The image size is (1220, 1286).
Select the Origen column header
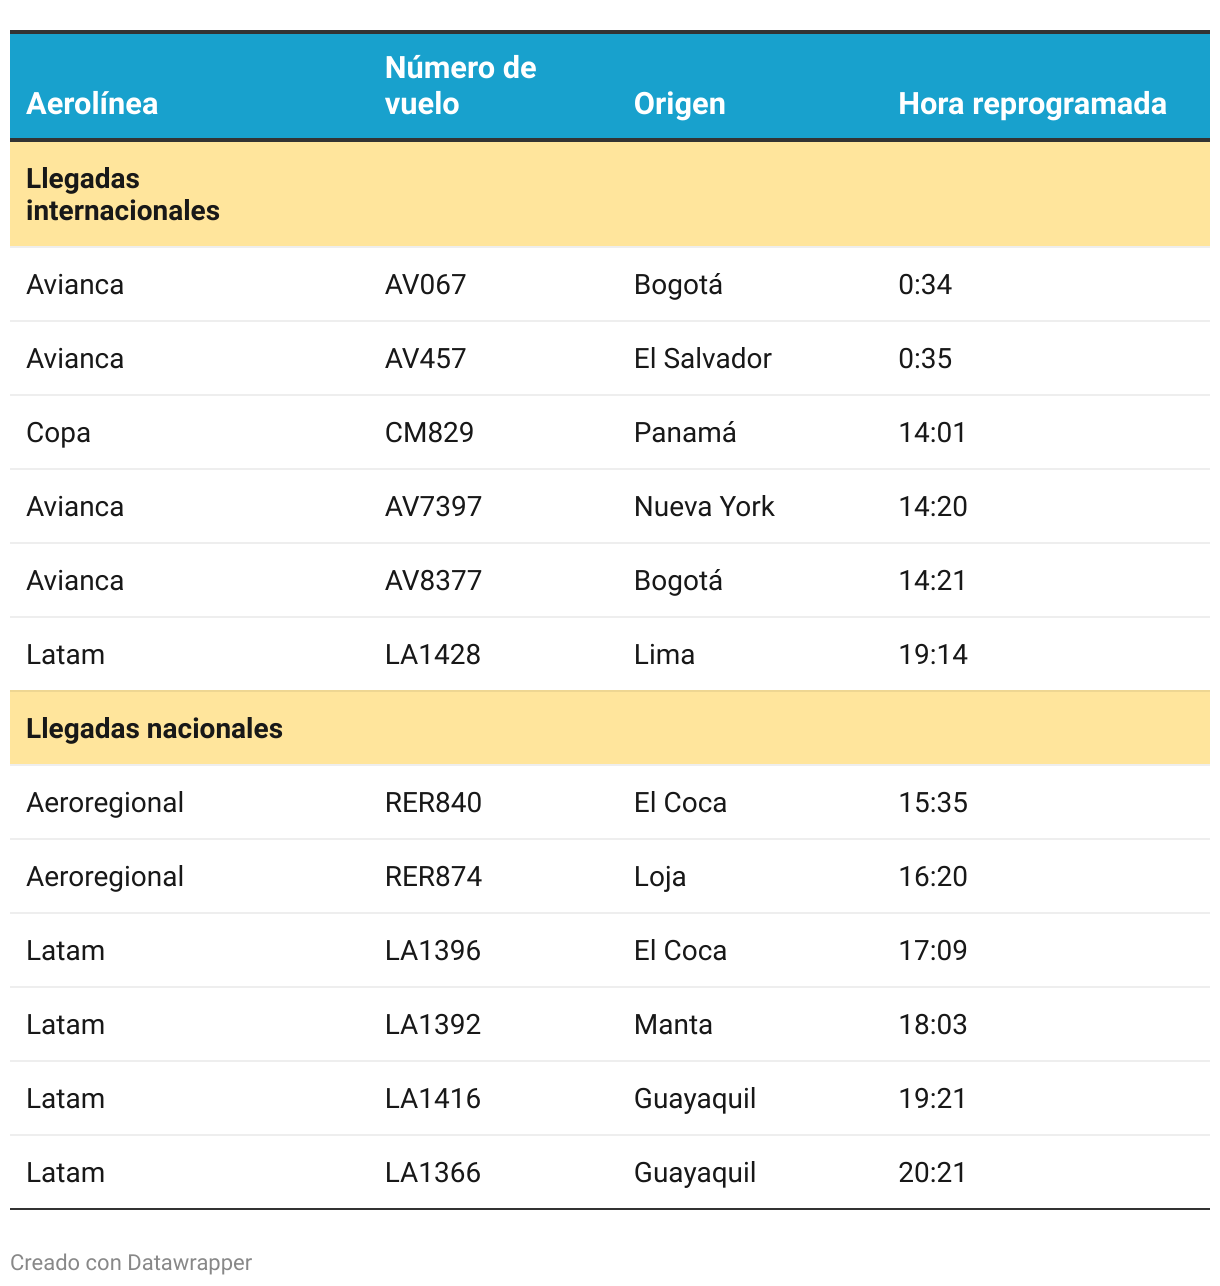679,104
